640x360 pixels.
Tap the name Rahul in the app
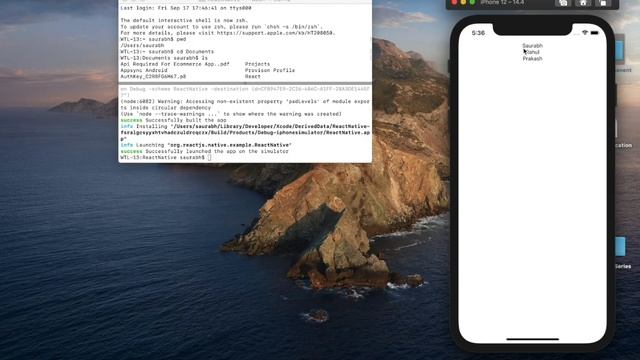532,52
